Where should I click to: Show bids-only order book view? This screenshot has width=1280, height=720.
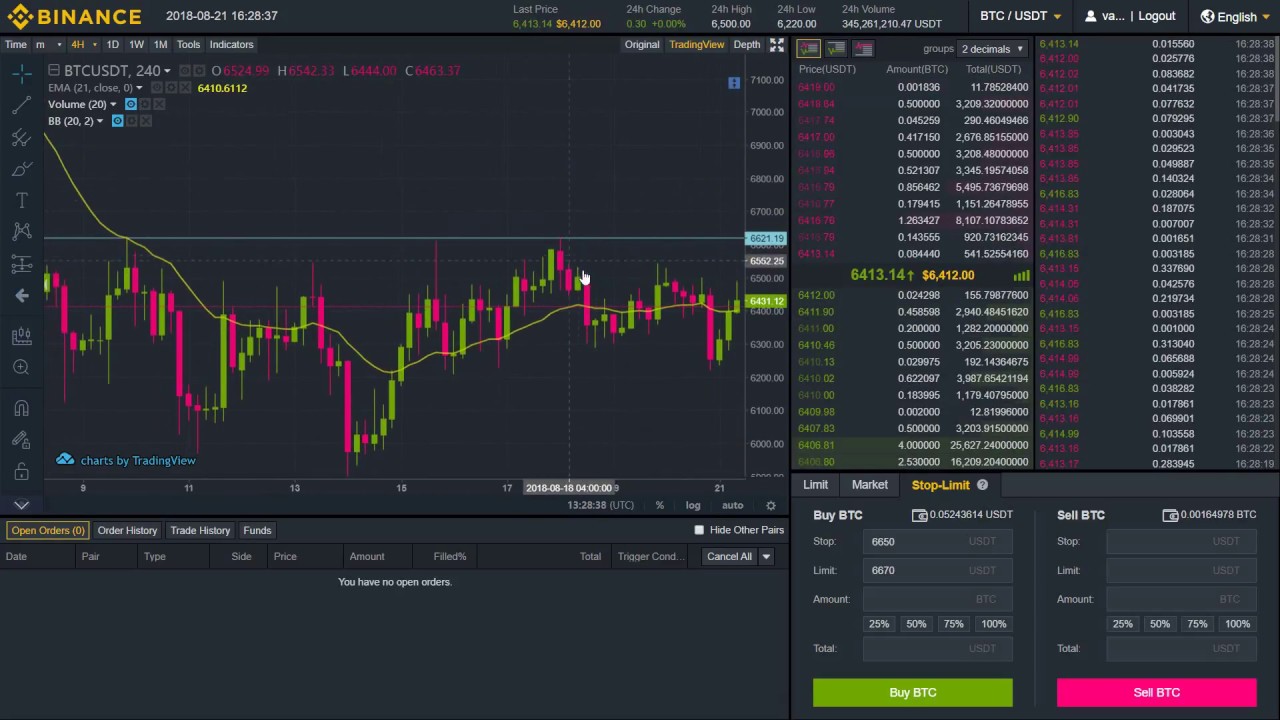click(836, 49)
